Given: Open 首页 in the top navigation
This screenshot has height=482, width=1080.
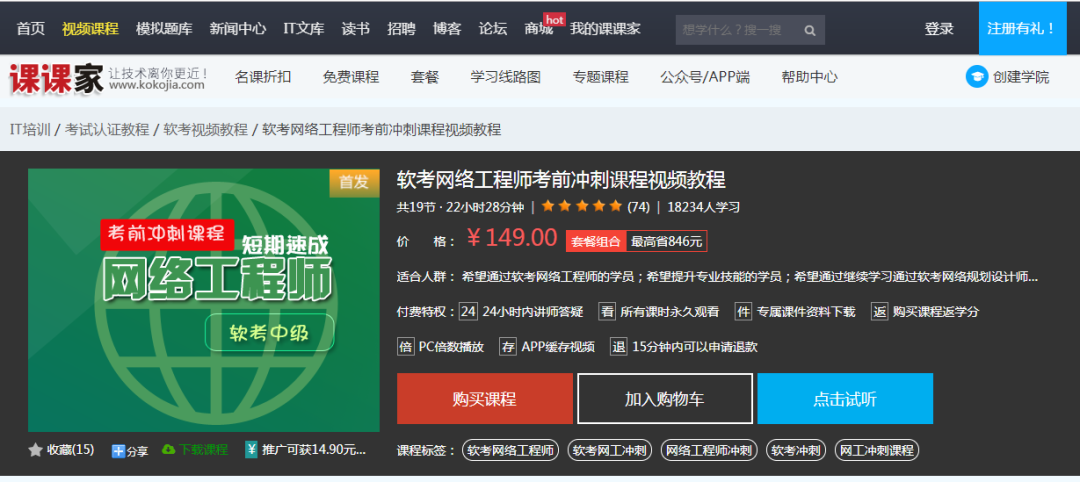Looking at the screenshot, I should [x=30, y=29].
